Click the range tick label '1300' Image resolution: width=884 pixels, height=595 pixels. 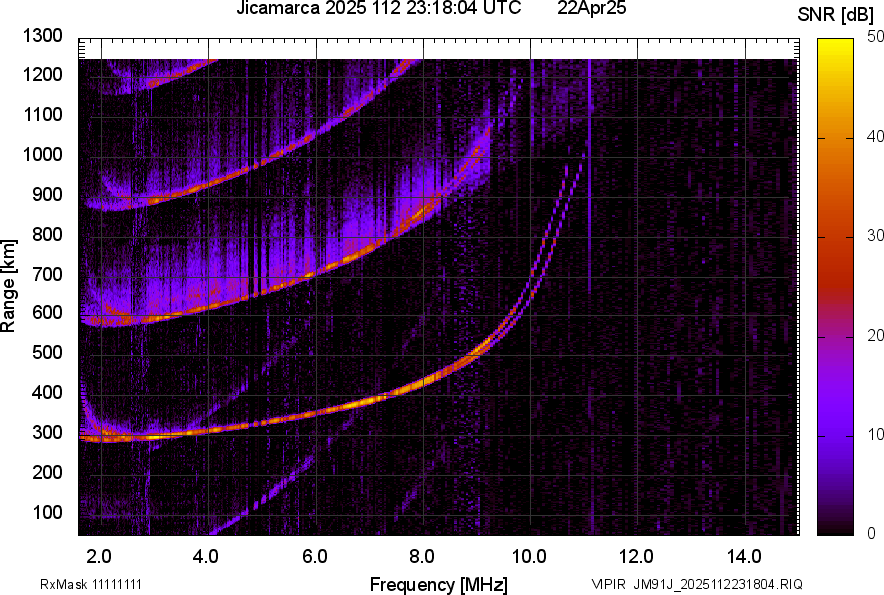tap(42, 36)
